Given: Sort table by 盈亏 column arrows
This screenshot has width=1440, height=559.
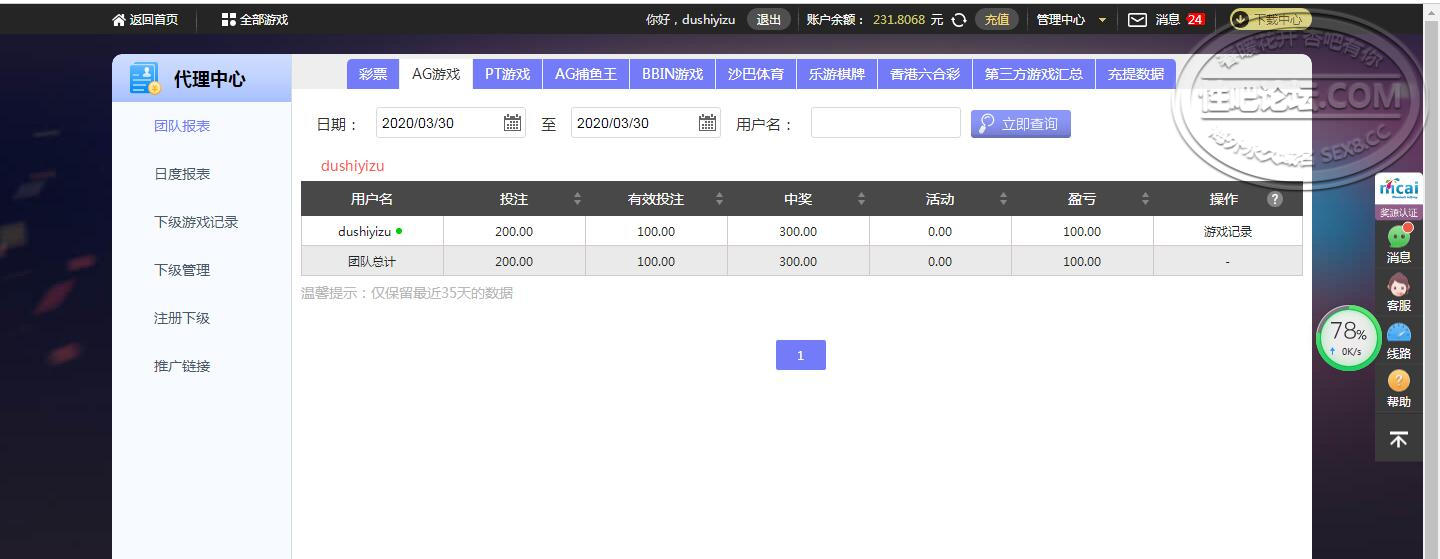Looking at the screenshot, I should [1145, 199].
